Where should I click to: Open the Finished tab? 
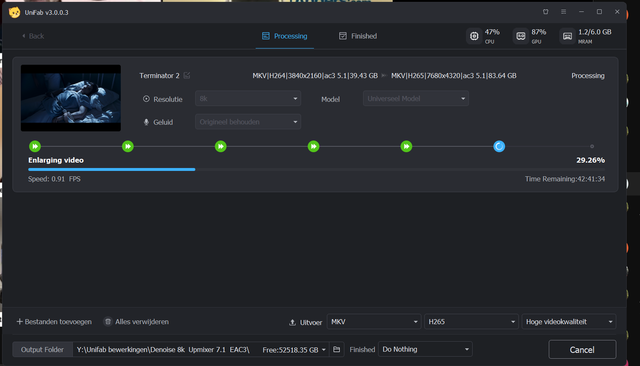(358, 36)
